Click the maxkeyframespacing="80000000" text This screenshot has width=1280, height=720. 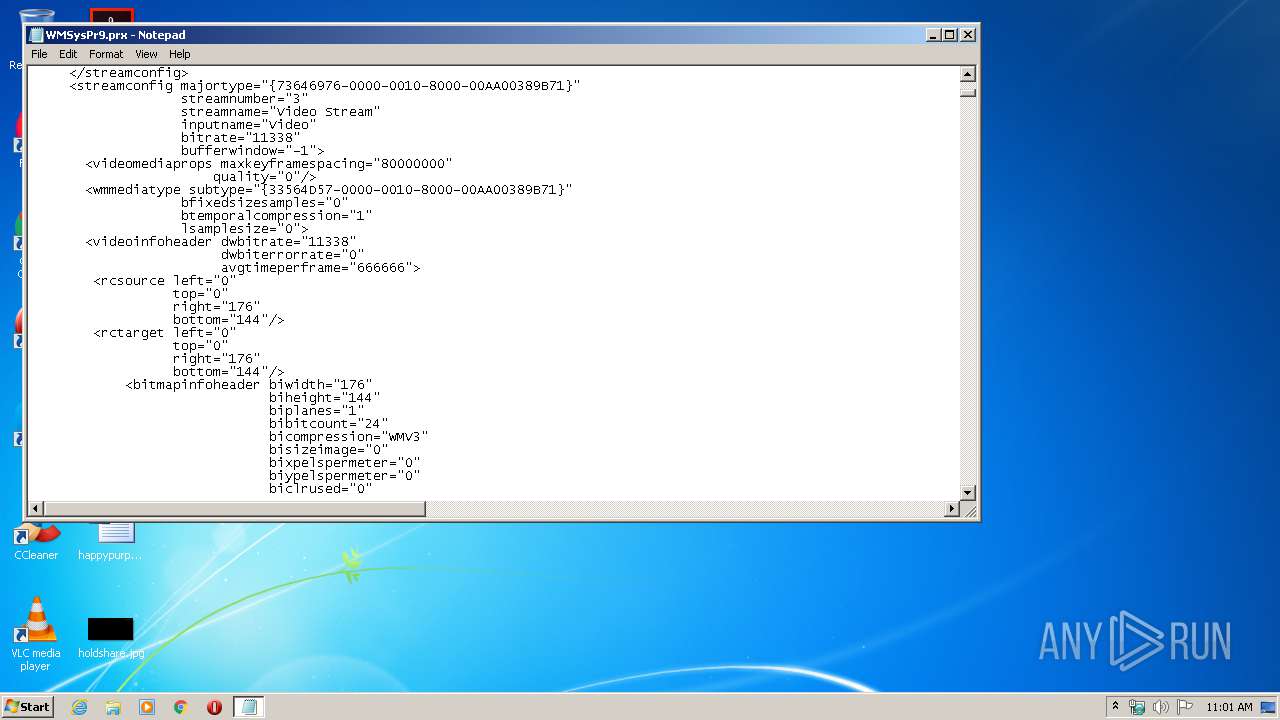tap(336, 164)
